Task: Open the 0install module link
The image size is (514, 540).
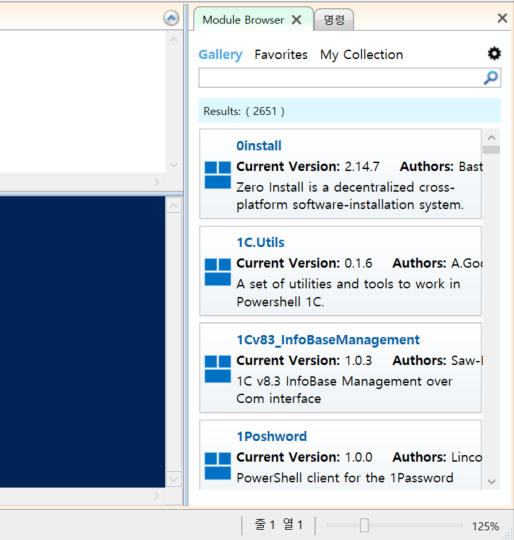Action: tap(259, 146)
